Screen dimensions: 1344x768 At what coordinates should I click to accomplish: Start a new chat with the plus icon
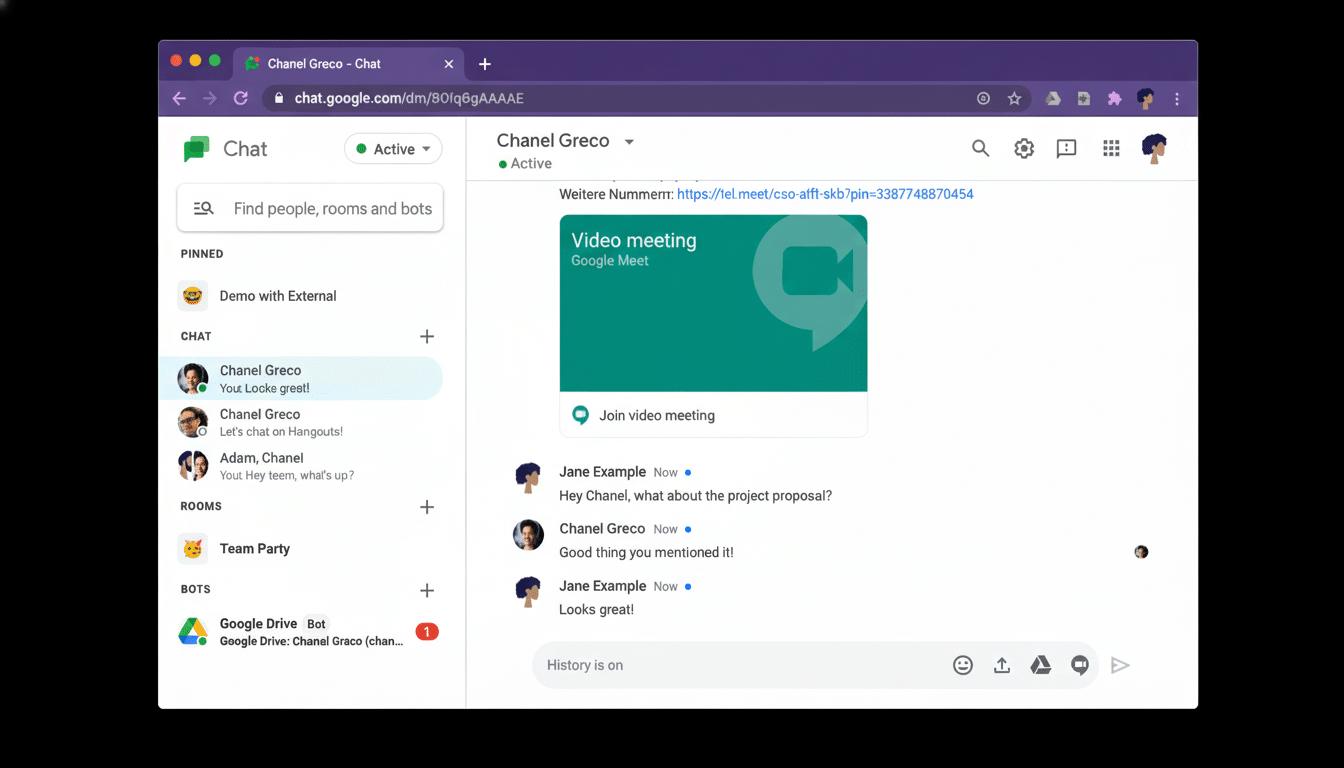pyautogui.click(x=427, y=336)
